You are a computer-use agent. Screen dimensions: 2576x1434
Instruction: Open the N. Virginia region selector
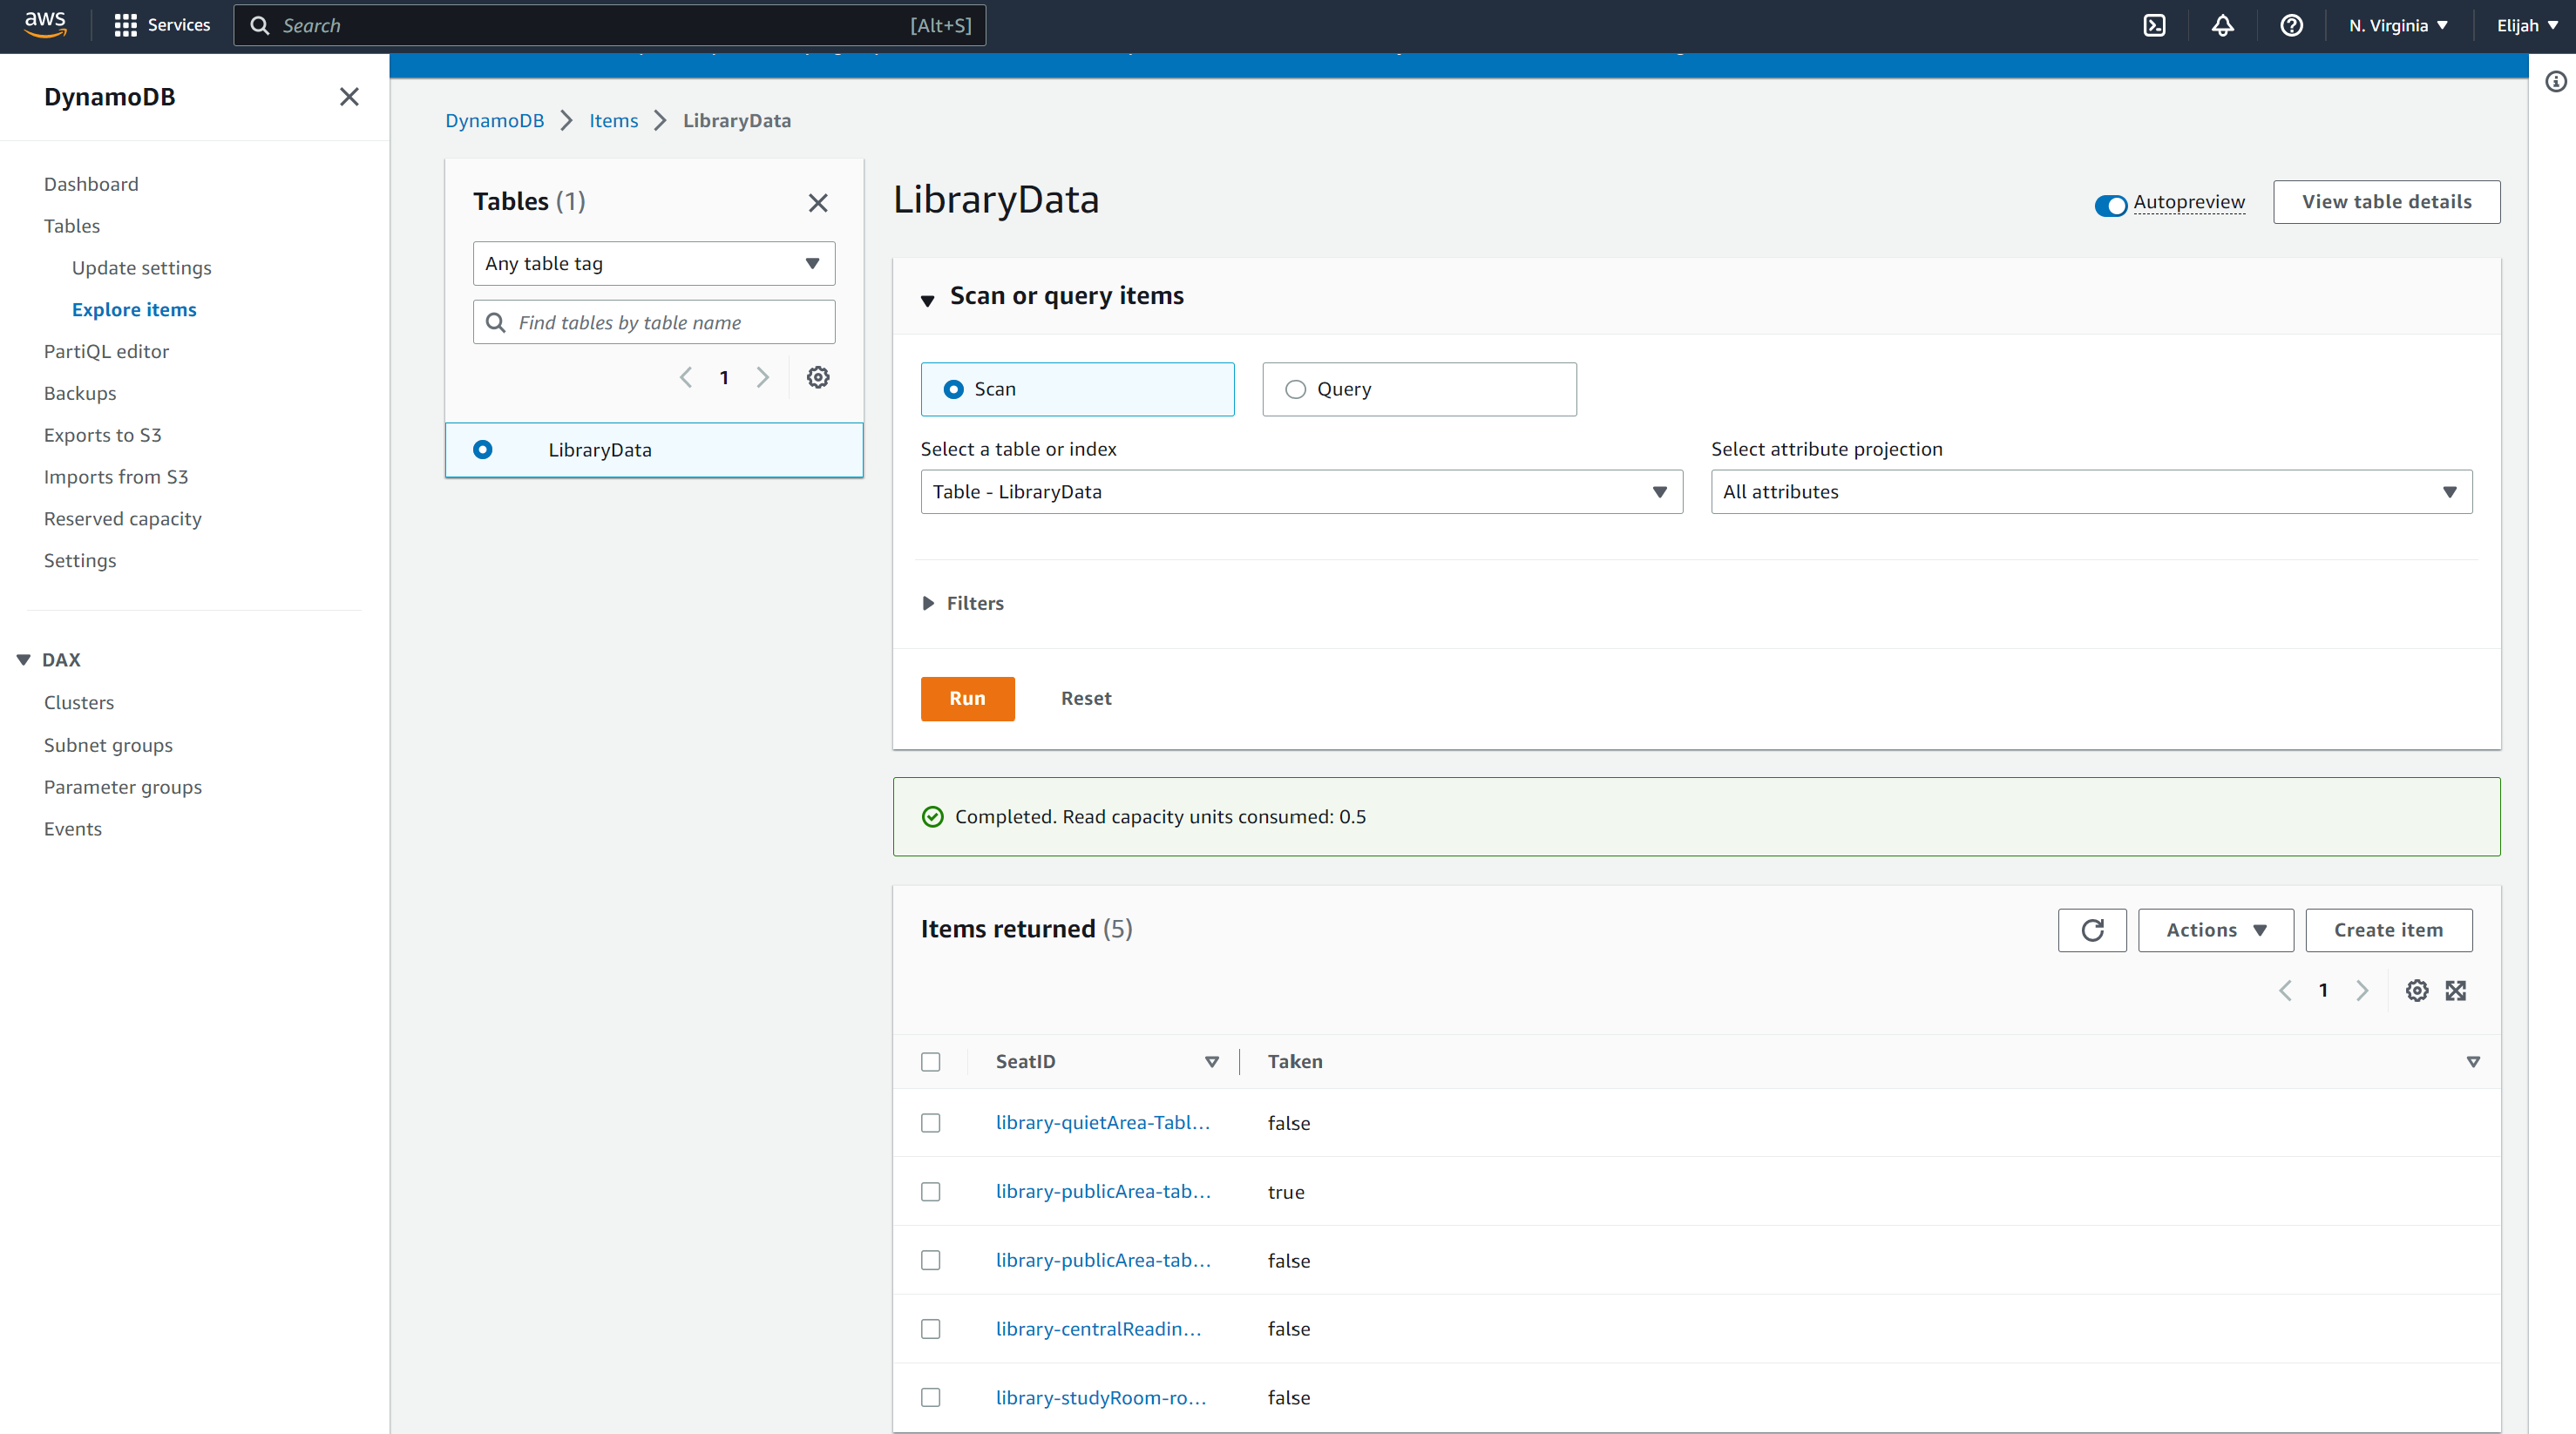2398,26
